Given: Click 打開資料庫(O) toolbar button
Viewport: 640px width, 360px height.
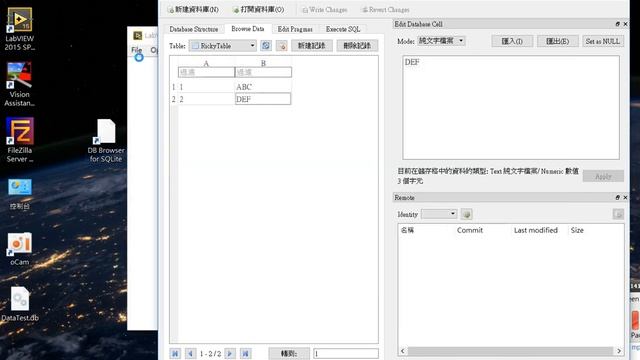Looking at the screenshot, I should pyautogui.click(x=258, y=9).
